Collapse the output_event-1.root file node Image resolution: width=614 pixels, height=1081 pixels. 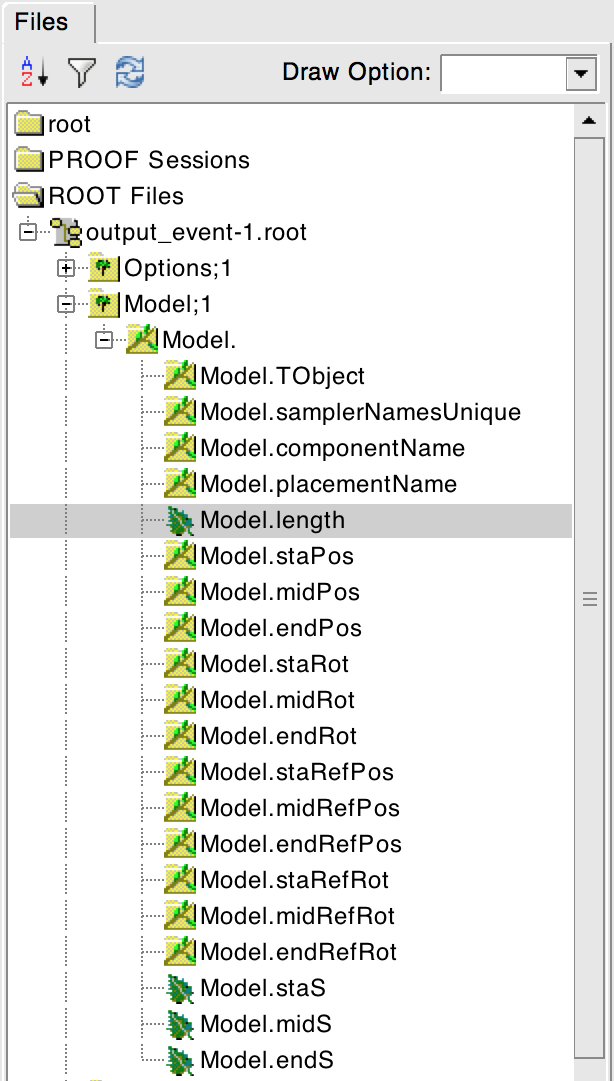tap(28, 232)
